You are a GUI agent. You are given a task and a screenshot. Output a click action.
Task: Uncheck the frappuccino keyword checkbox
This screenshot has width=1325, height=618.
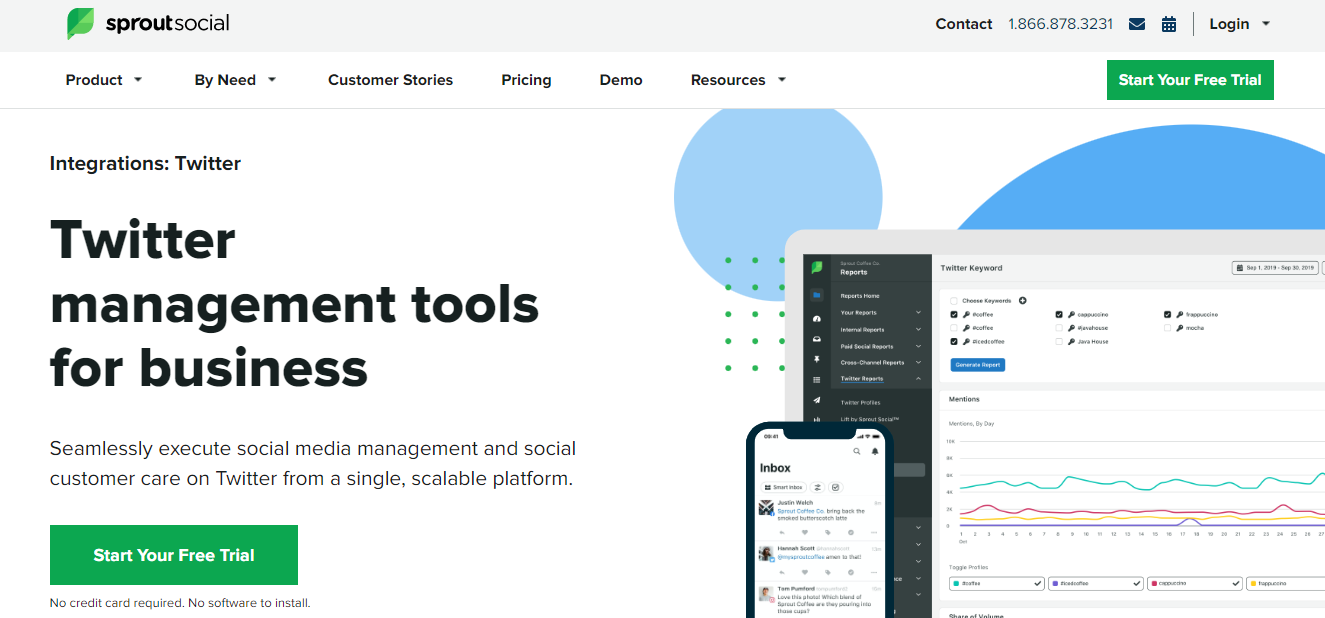[x=1167, y=314]
